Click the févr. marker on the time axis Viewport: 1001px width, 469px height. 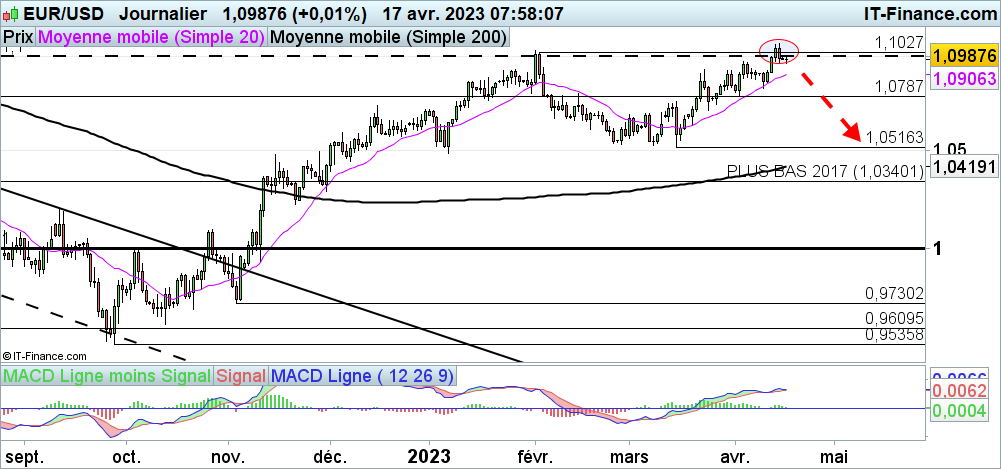pos(535,455)
